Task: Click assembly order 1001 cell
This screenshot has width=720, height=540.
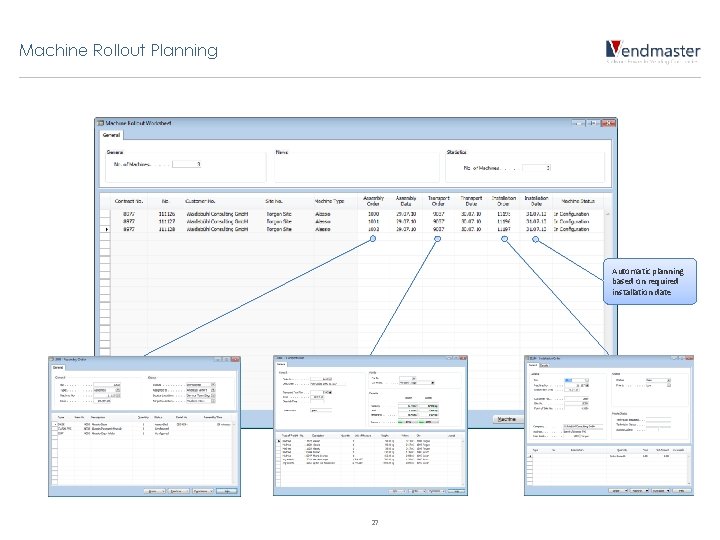Action: [x=373, y=221]
